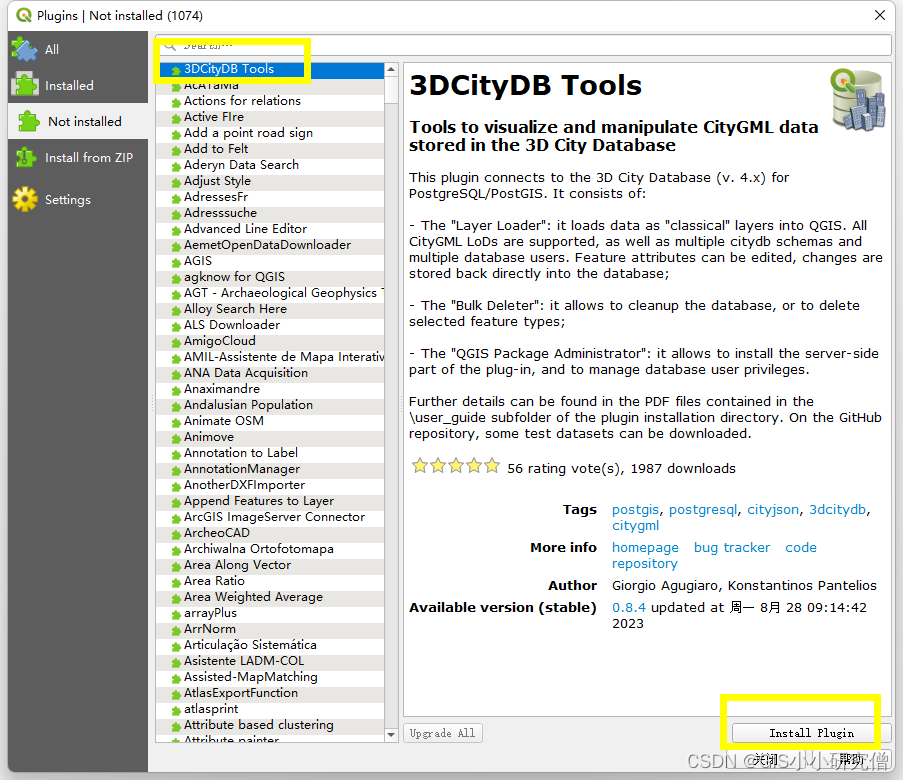Select Advanced Line Editor plugin
Screen dimensions: 903x780
pyautogui.click(x=270, y=229)
